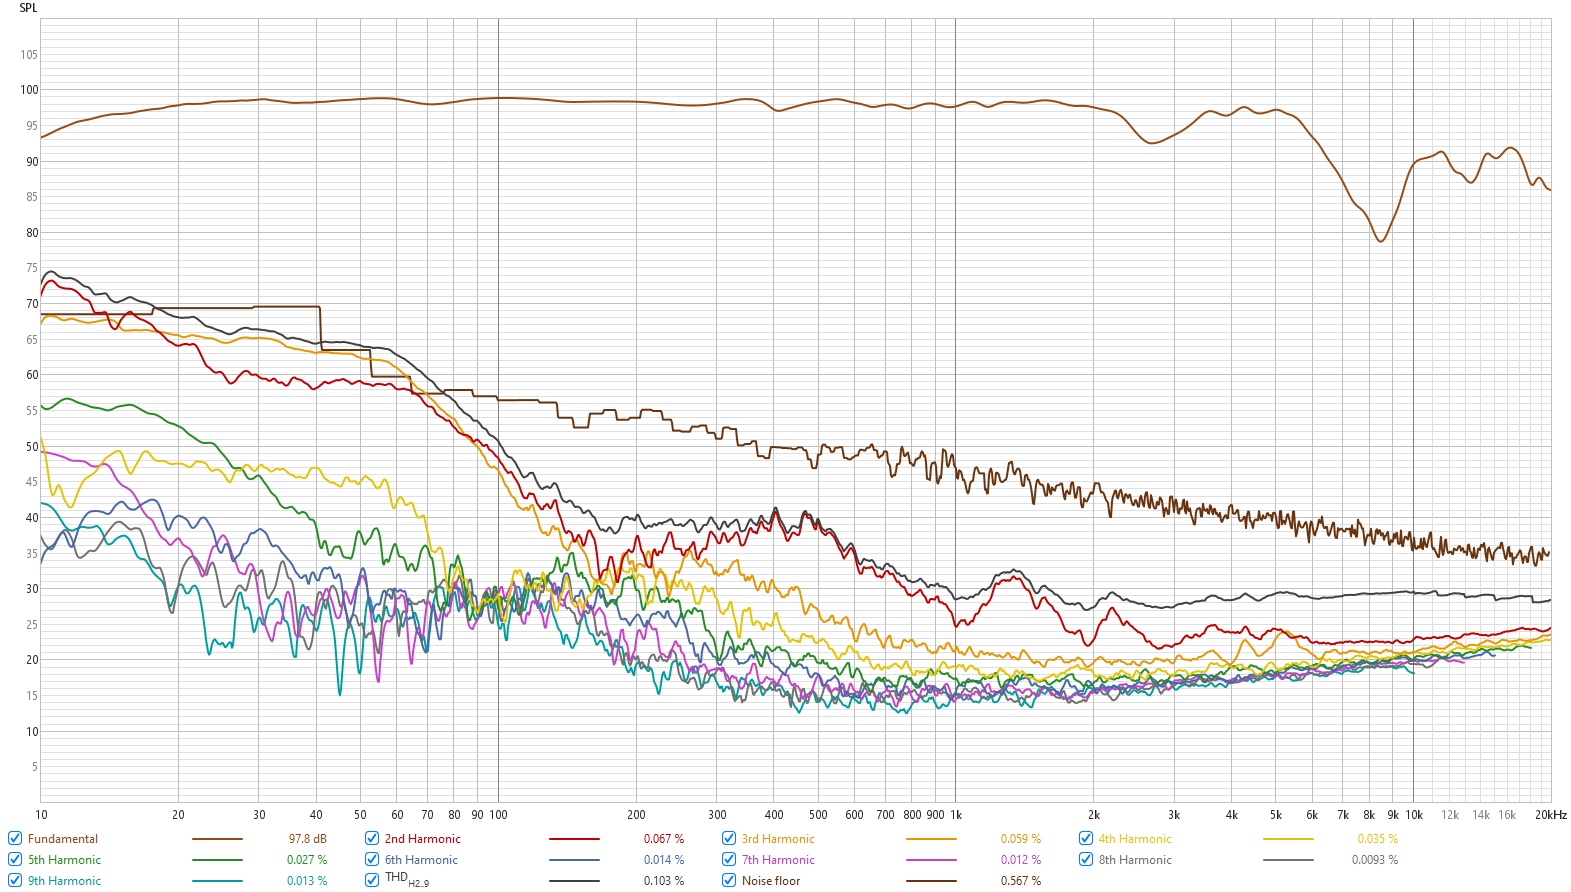Click the 0.035 % 4th harmonic value
This screenshot has width=1571, height=892.
[x=1378, y=839]
